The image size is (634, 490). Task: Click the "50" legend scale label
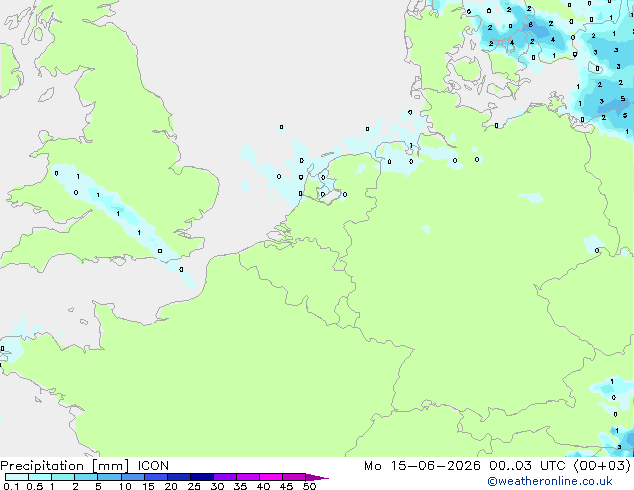309,486
